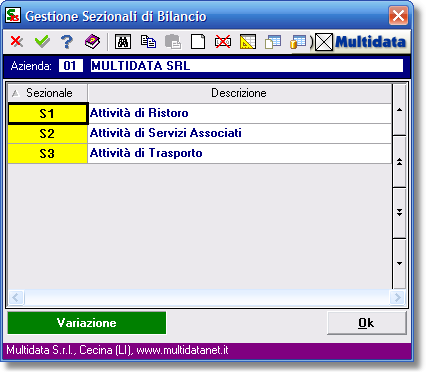Click the Azienda code field 01
426x374 pixels.
click(70, 66)
